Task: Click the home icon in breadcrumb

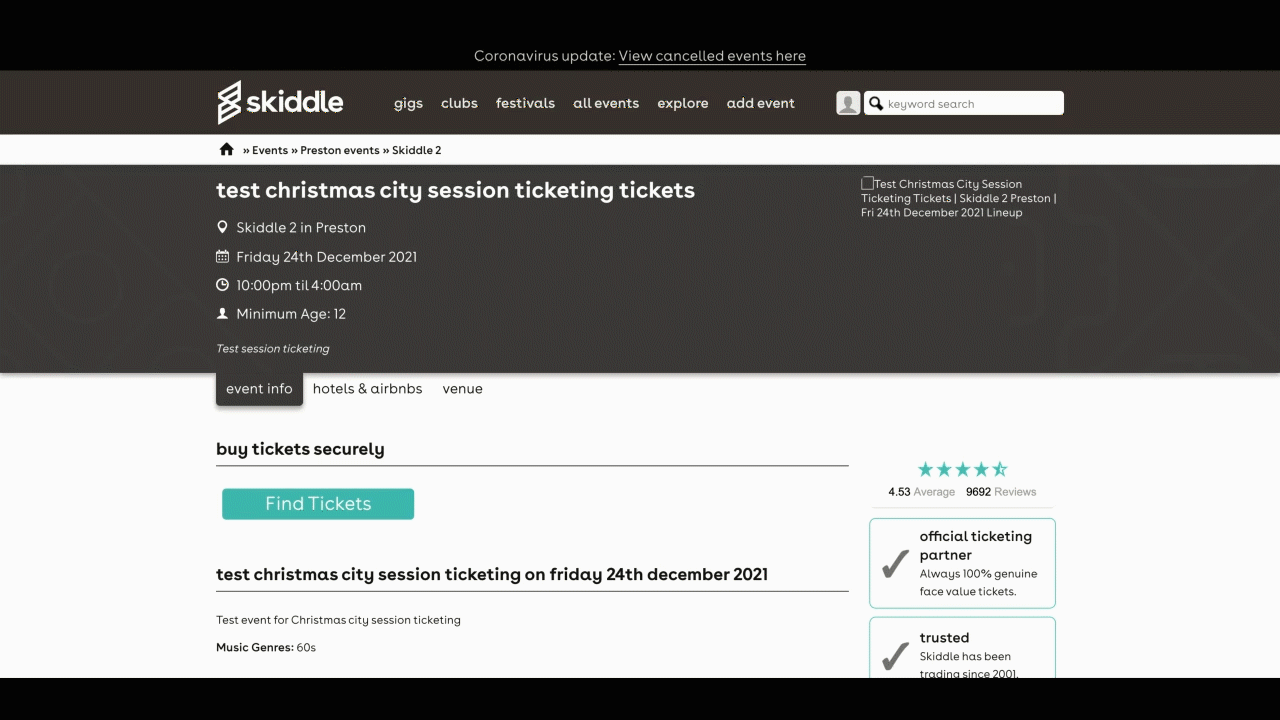Action: (227, 150)
